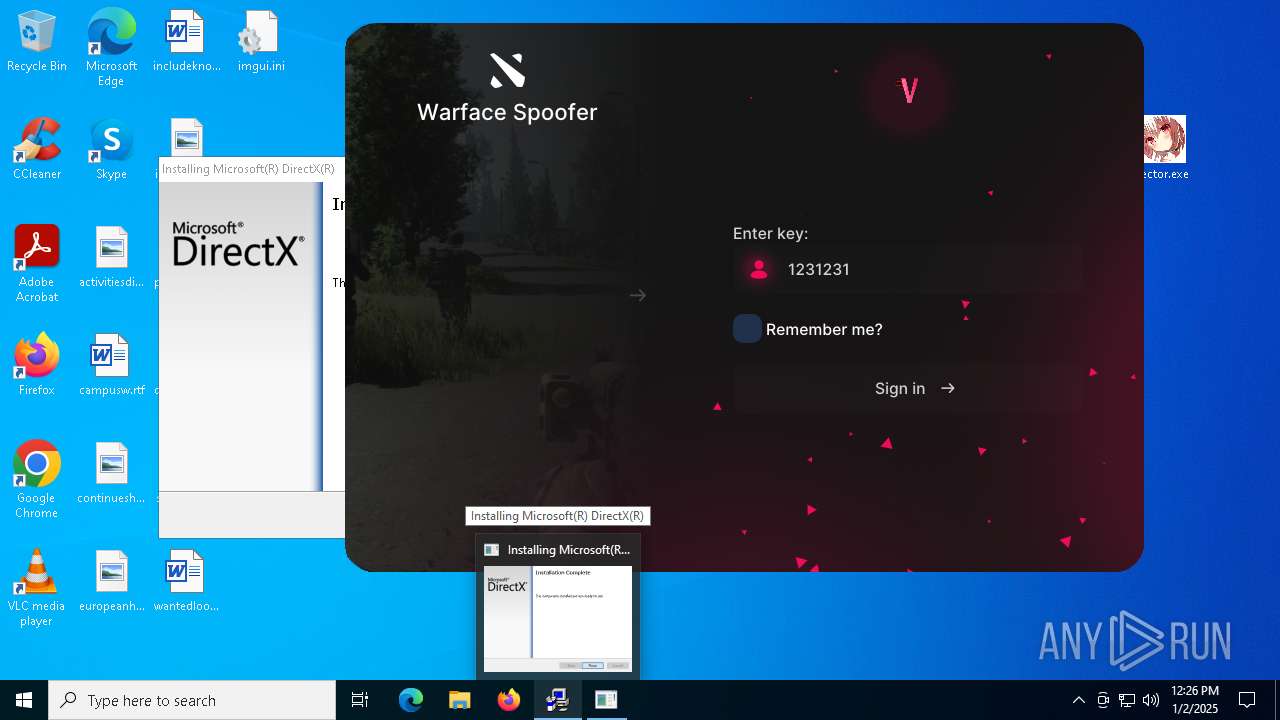
Task: Open File Explorer from the taskbar
Action: point(460,700)
